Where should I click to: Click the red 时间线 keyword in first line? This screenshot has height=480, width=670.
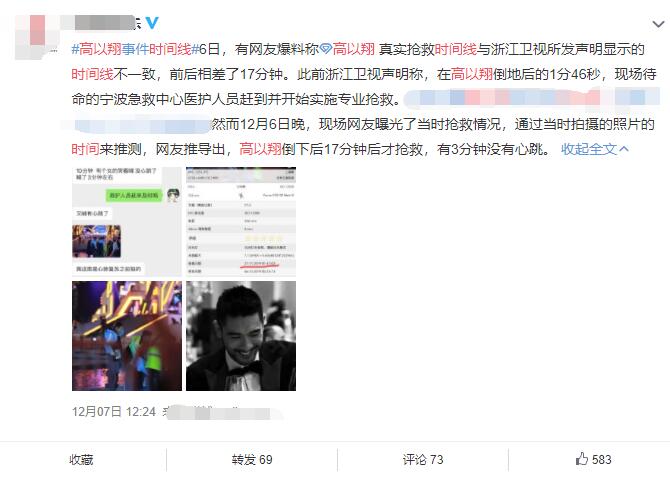coord(455,50)
